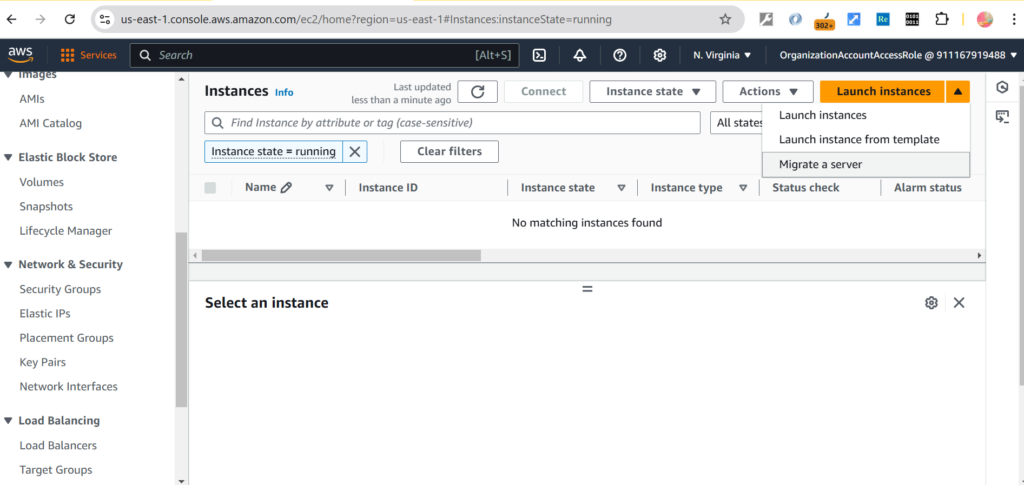Screen dimensions: 1024x485
Task: Go to Security Groups in sidebar
Action: click(x=60, y=289)
